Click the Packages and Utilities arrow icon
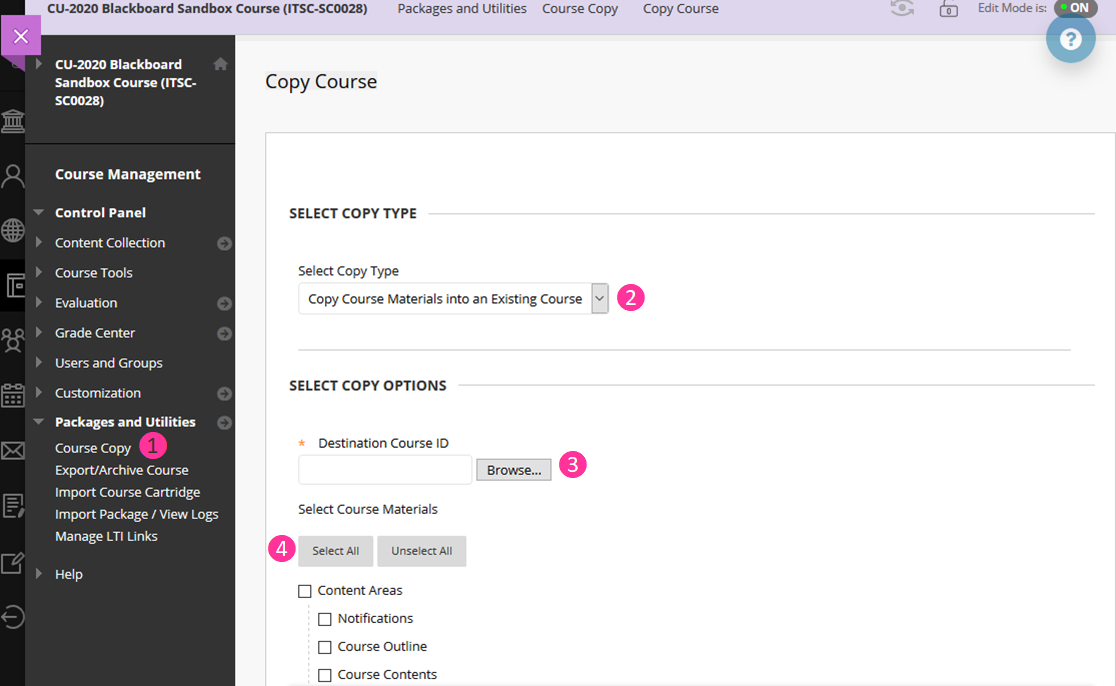Image resolution: width=1116 pixels, height=686 pixels. pyautogui.click(x=224, y=423)
